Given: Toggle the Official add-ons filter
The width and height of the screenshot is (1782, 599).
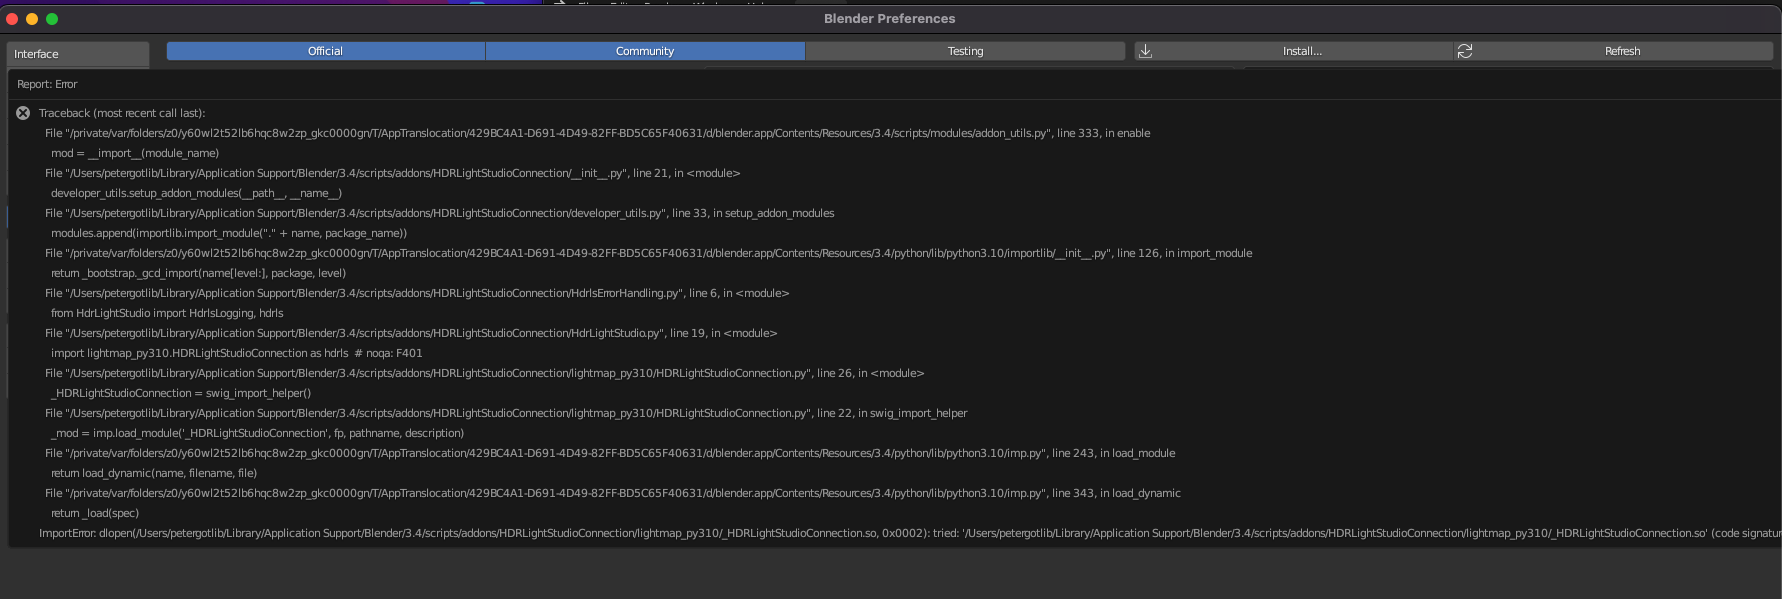Looking at the screenshot, I should point(325,51).
